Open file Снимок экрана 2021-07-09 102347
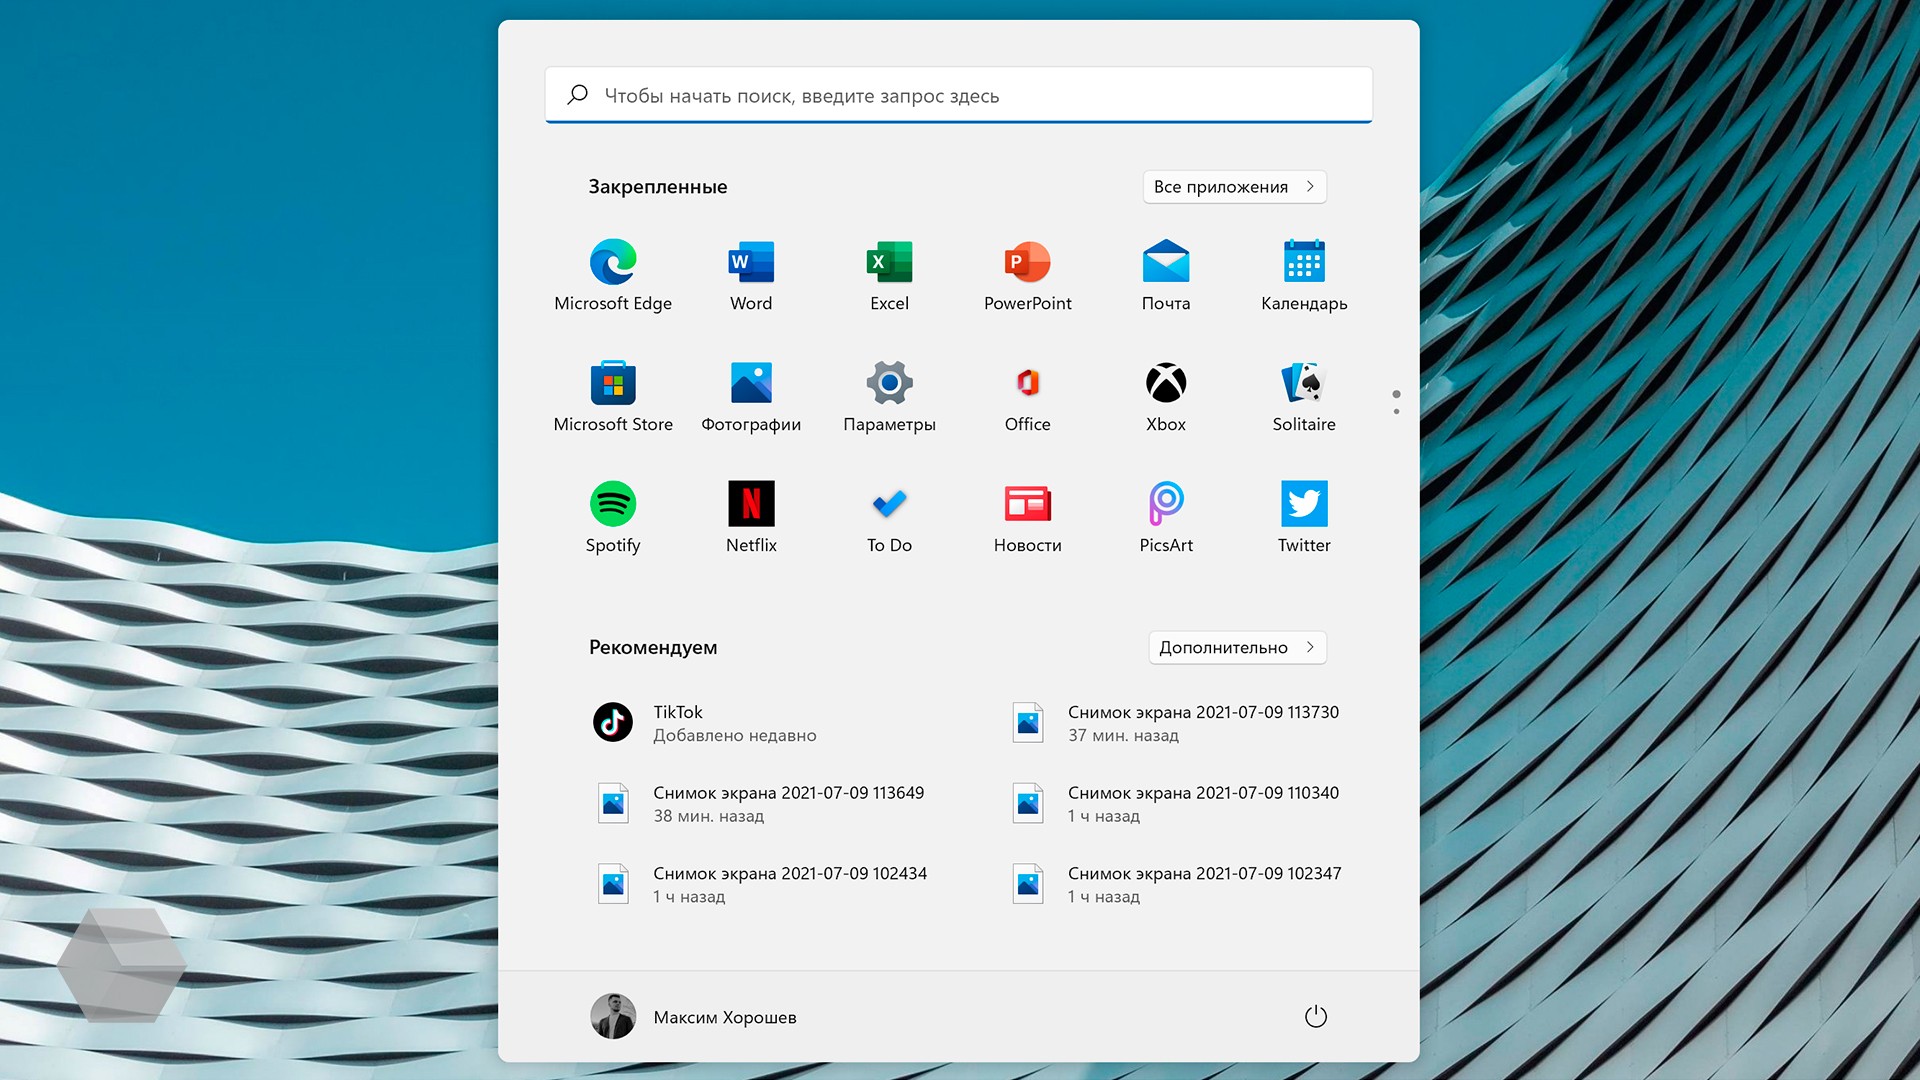The image size is (1920, 1080). 1177,884
